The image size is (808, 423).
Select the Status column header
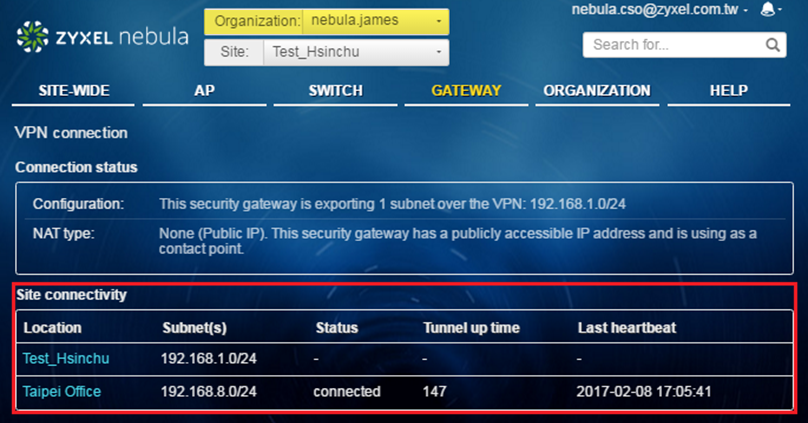[336, 328]
